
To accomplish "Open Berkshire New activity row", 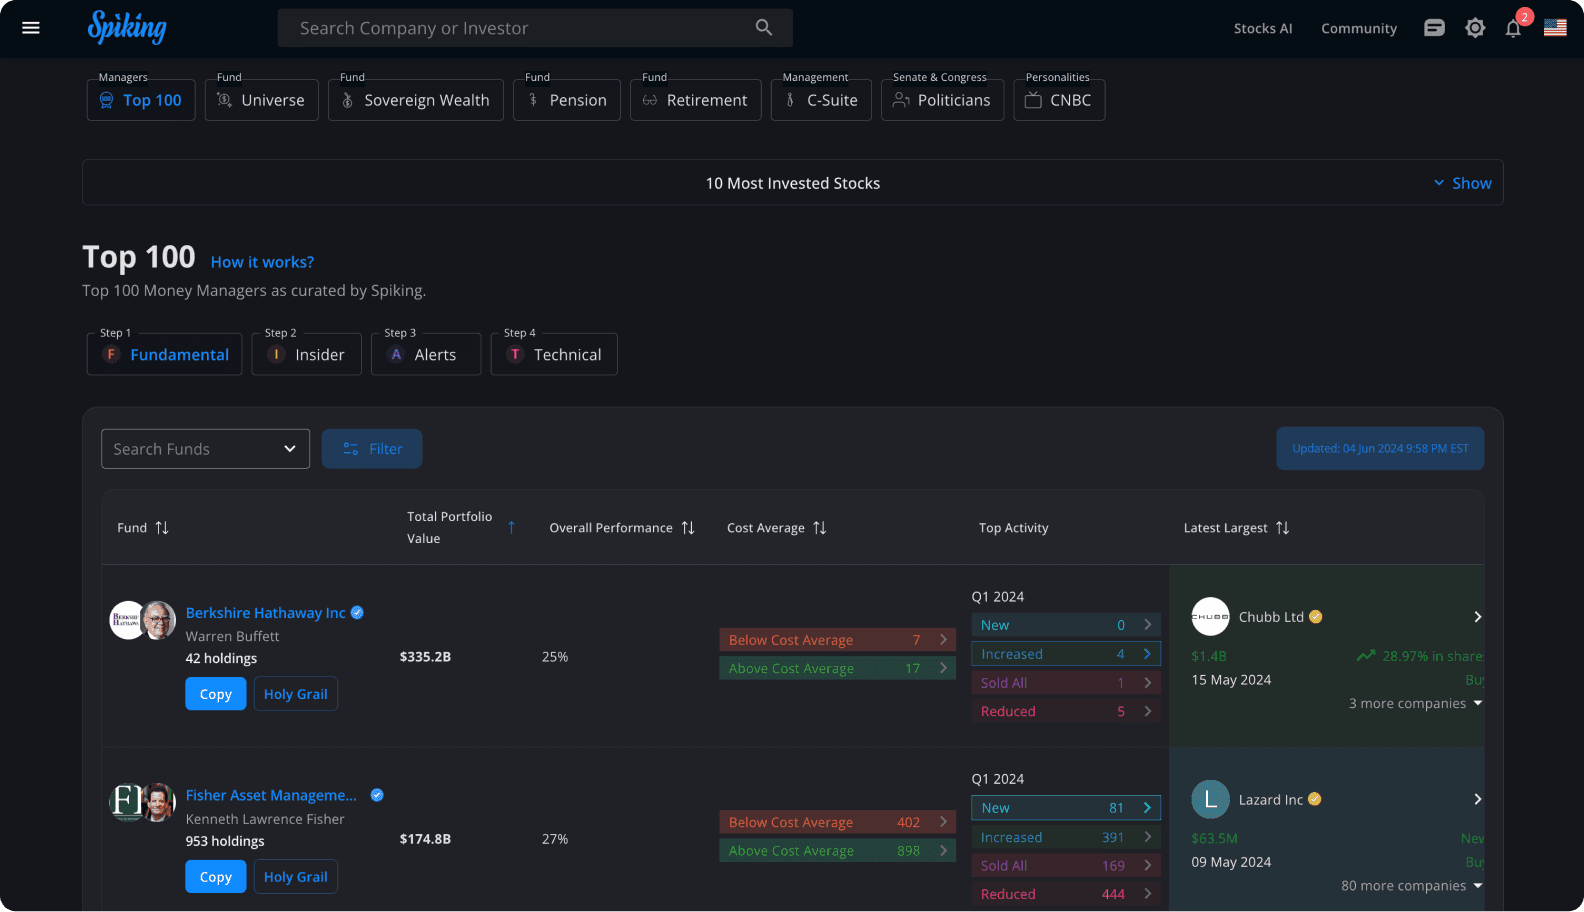I will 1066,625.
